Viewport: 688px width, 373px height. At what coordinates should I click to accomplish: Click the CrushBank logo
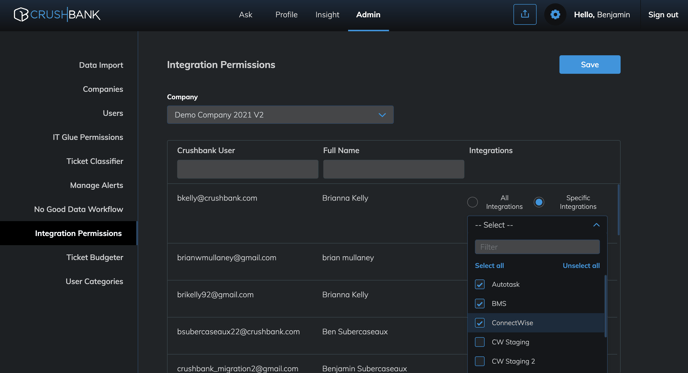click(x=57, y=14)
